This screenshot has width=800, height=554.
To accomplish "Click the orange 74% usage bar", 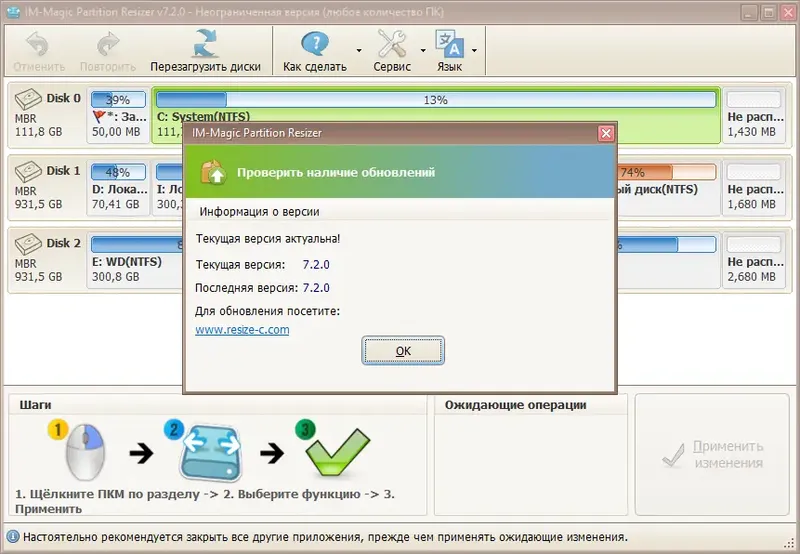I will click(x=666, y=172).
